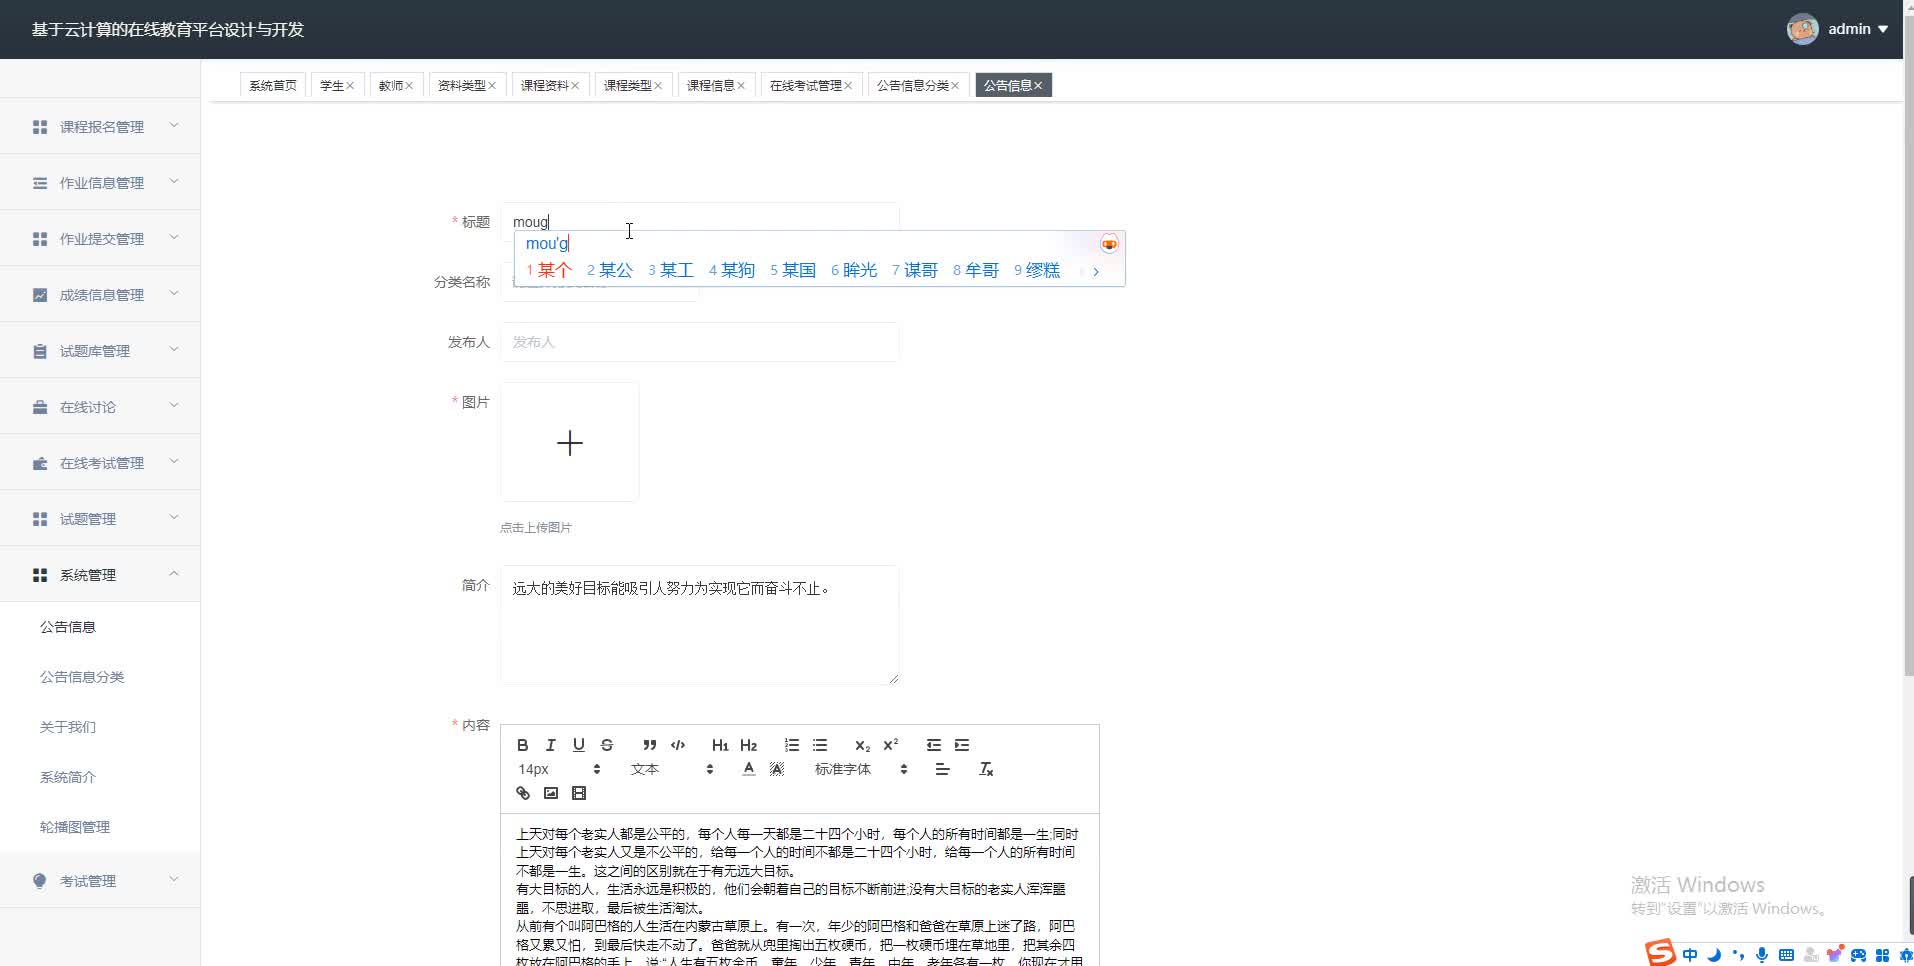Decrease indent in the editor

pos(933,745)
